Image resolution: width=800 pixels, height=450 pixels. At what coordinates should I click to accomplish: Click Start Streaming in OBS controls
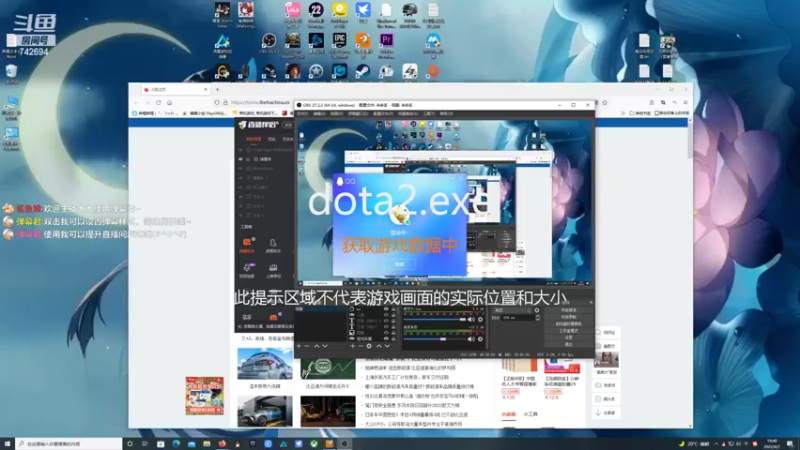click(x=569, y=310)
